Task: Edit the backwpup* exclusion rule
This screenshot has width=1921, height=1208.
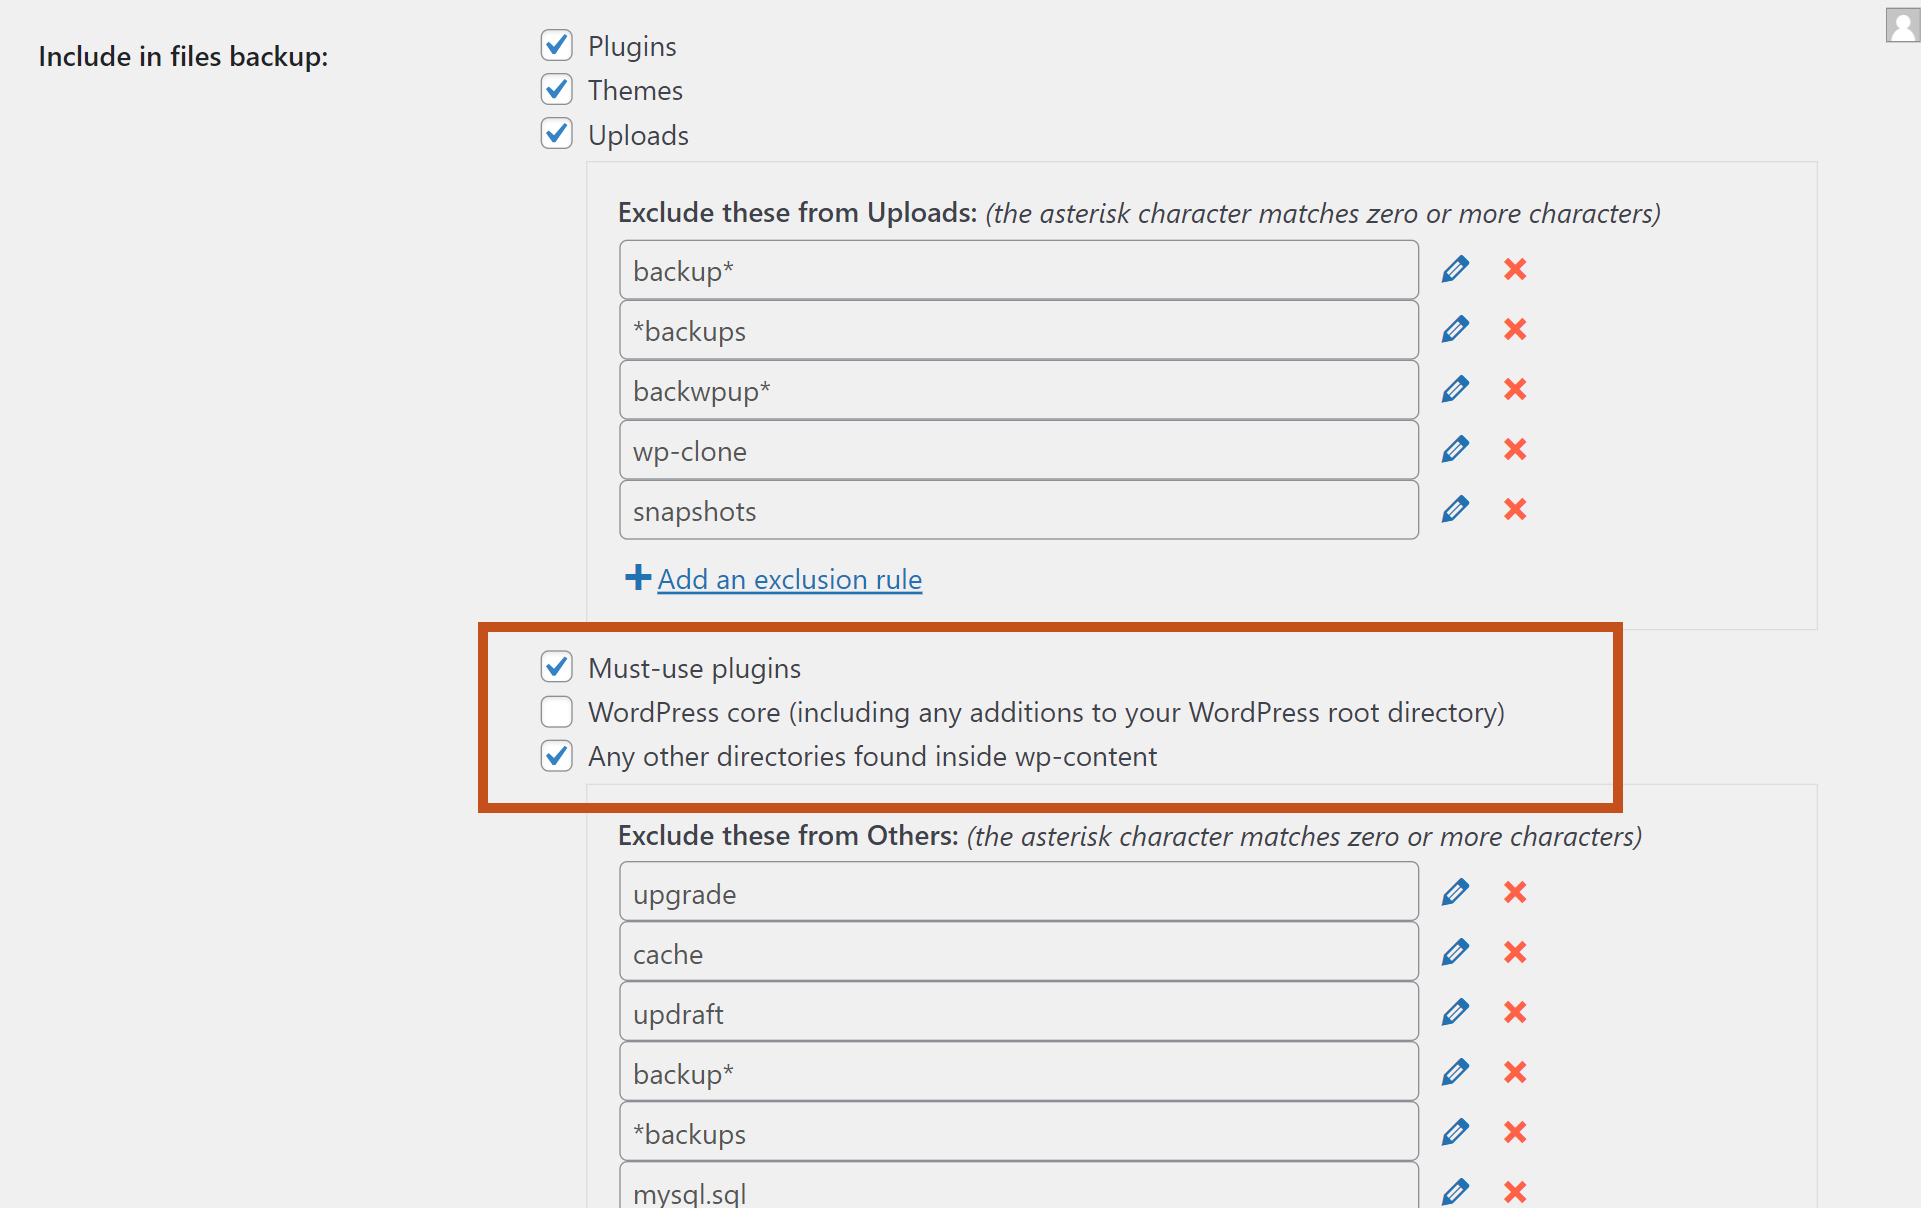Action: click(1455, 389)
